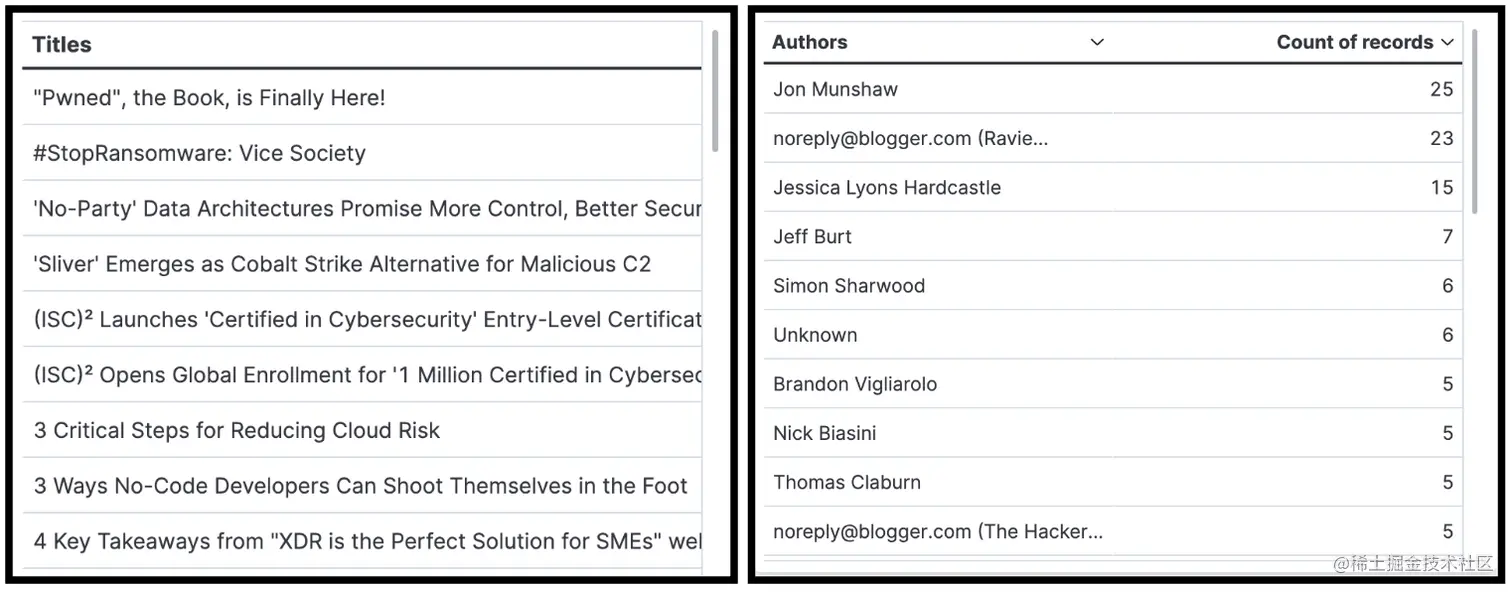Image resolution: width=1512 pixels, height=592 pixels.
Task: Select the record count 25 cell
Action: [1288, 89]
